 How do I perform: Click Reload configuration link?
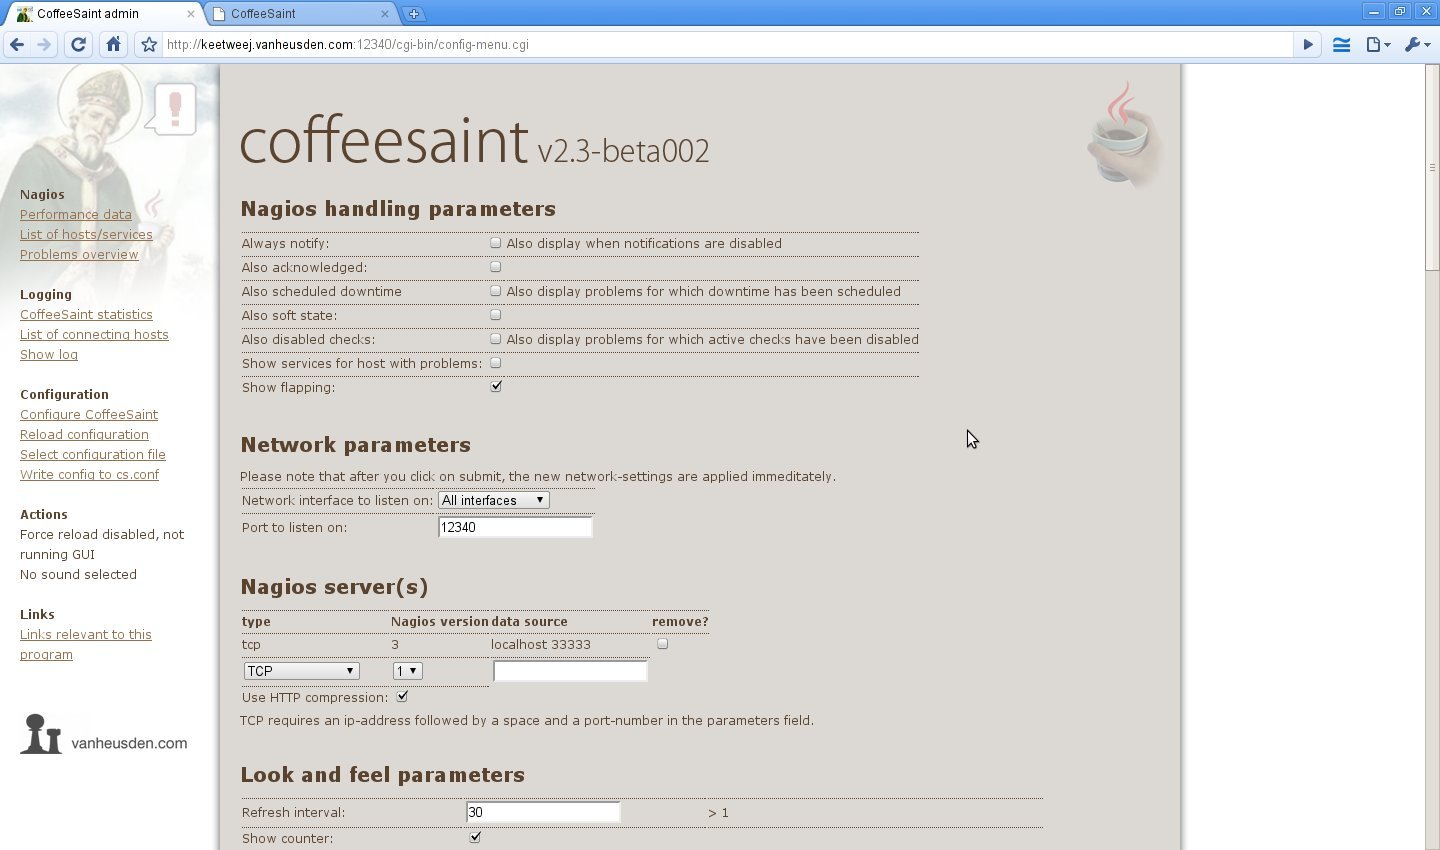tap(84, 434)
